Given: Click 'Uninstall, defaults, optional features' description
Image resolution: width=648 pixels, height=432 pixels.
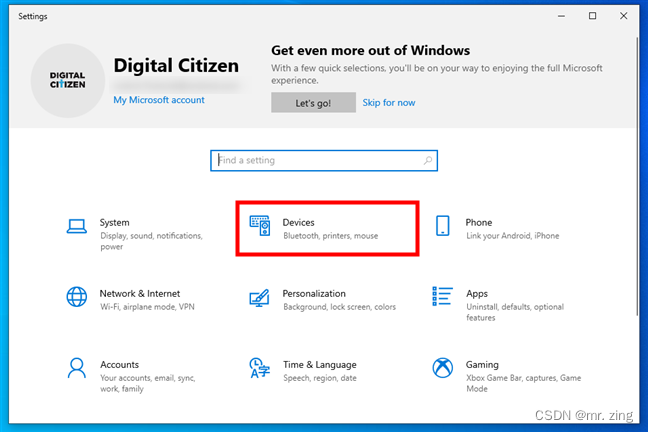Looking at the screenshot, I should coord(515,312).
